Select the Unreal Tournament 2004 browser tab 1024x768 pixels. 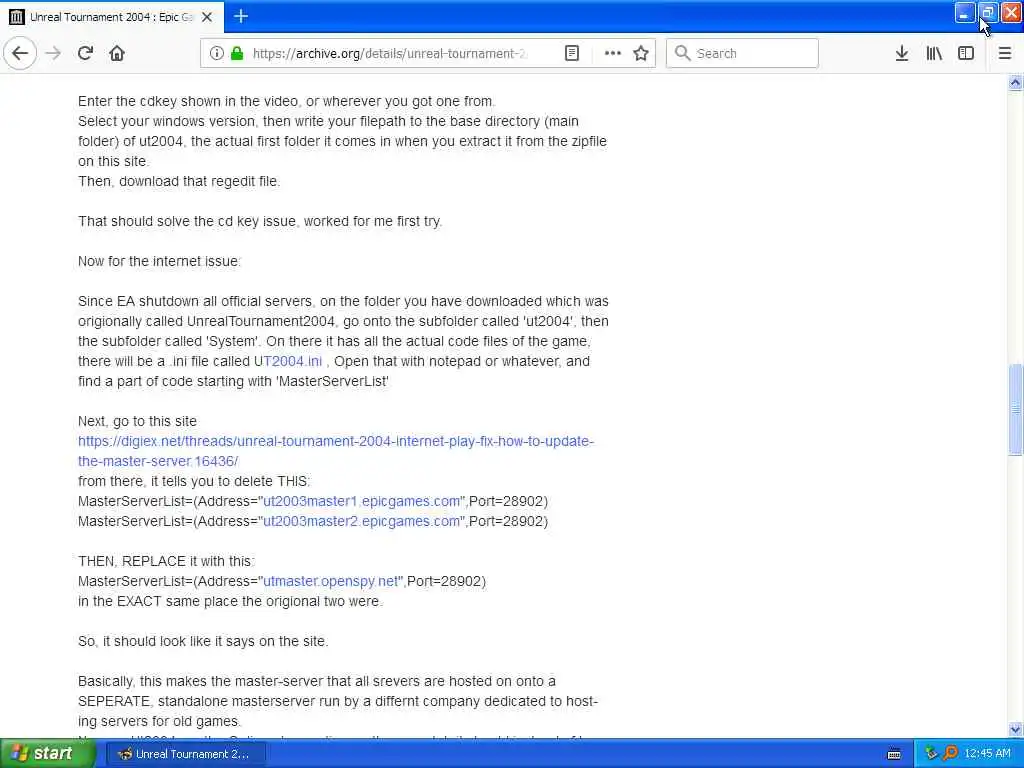[x=112, y=17]
